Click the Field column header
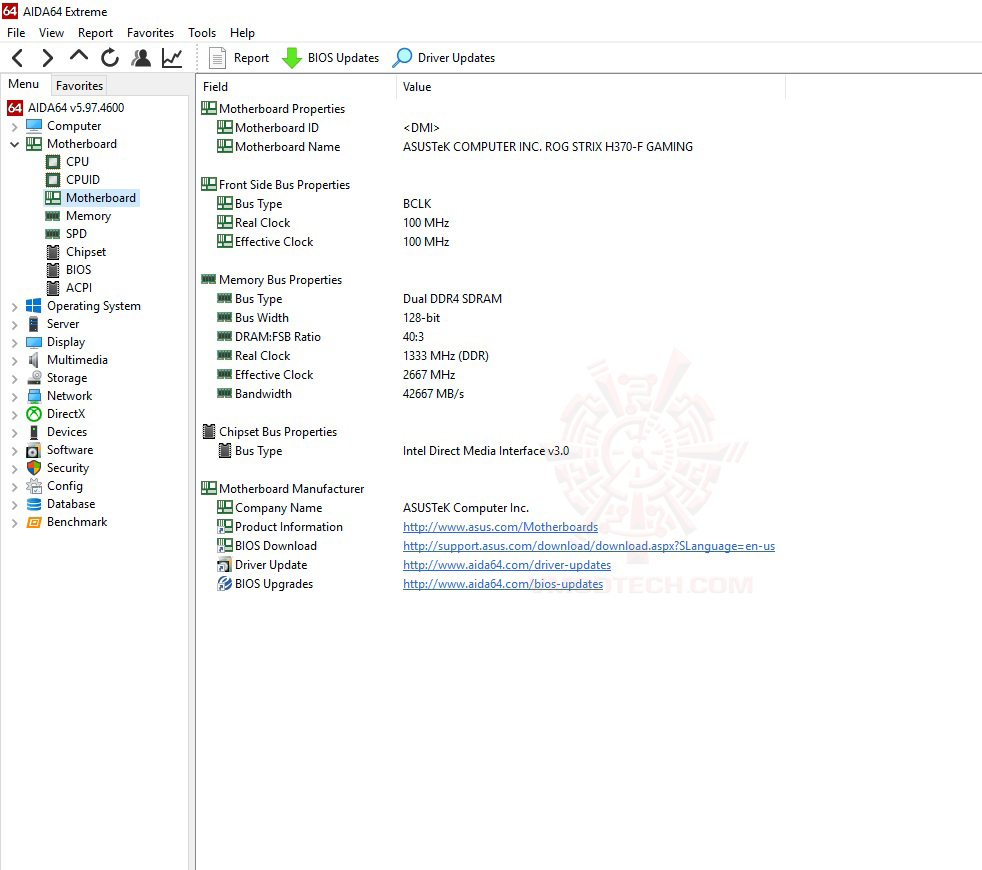Image resolution: width=982 pixels, height=870 pixels. coord(296,87)
